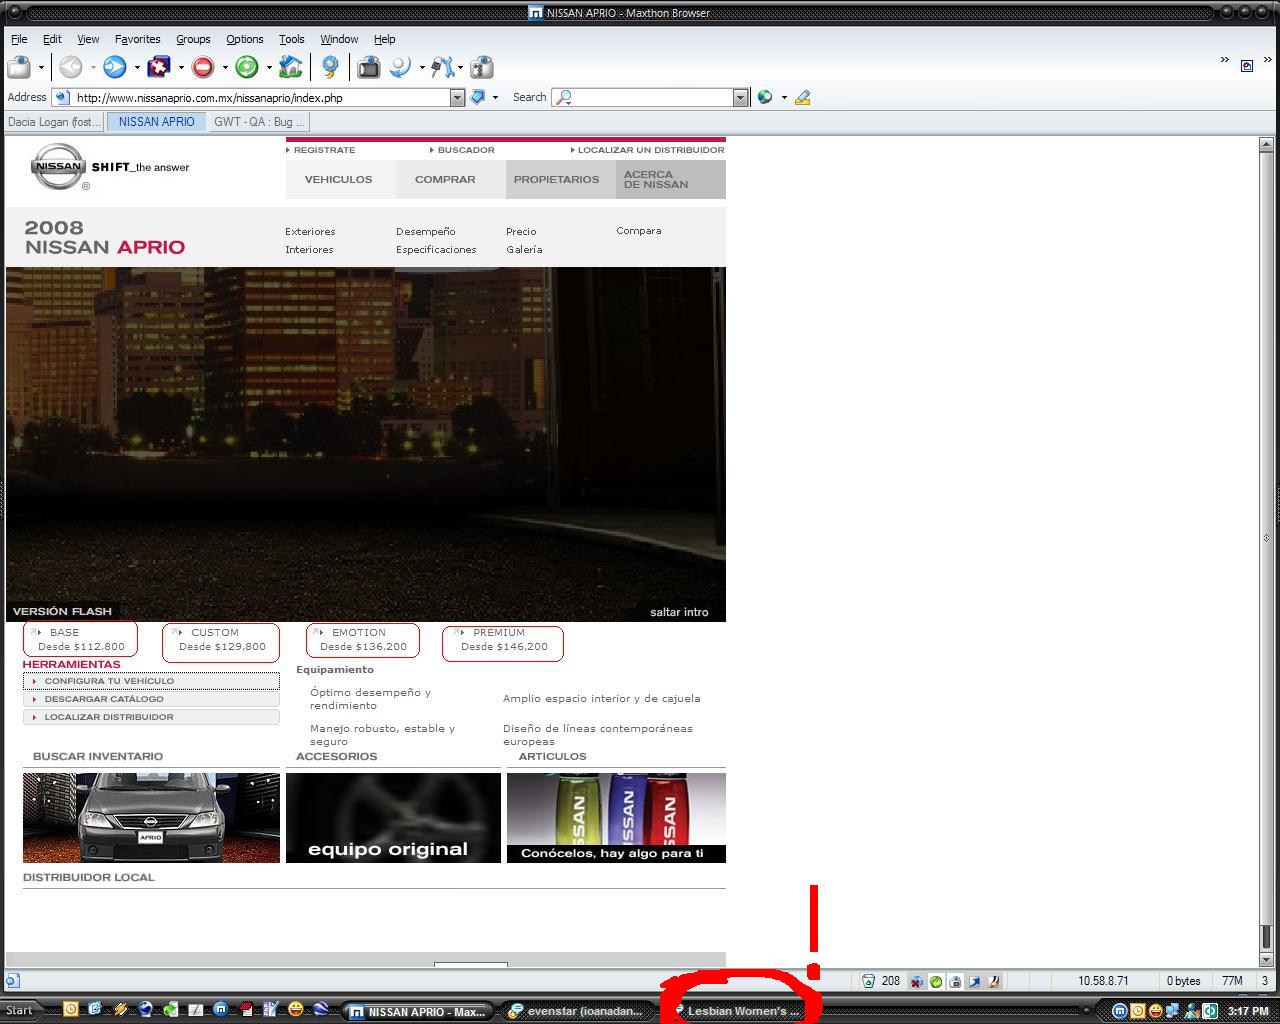This screenshot has width=1280, height=1024.
Task: Click the 'saltar intro' link
Action: 678,612
